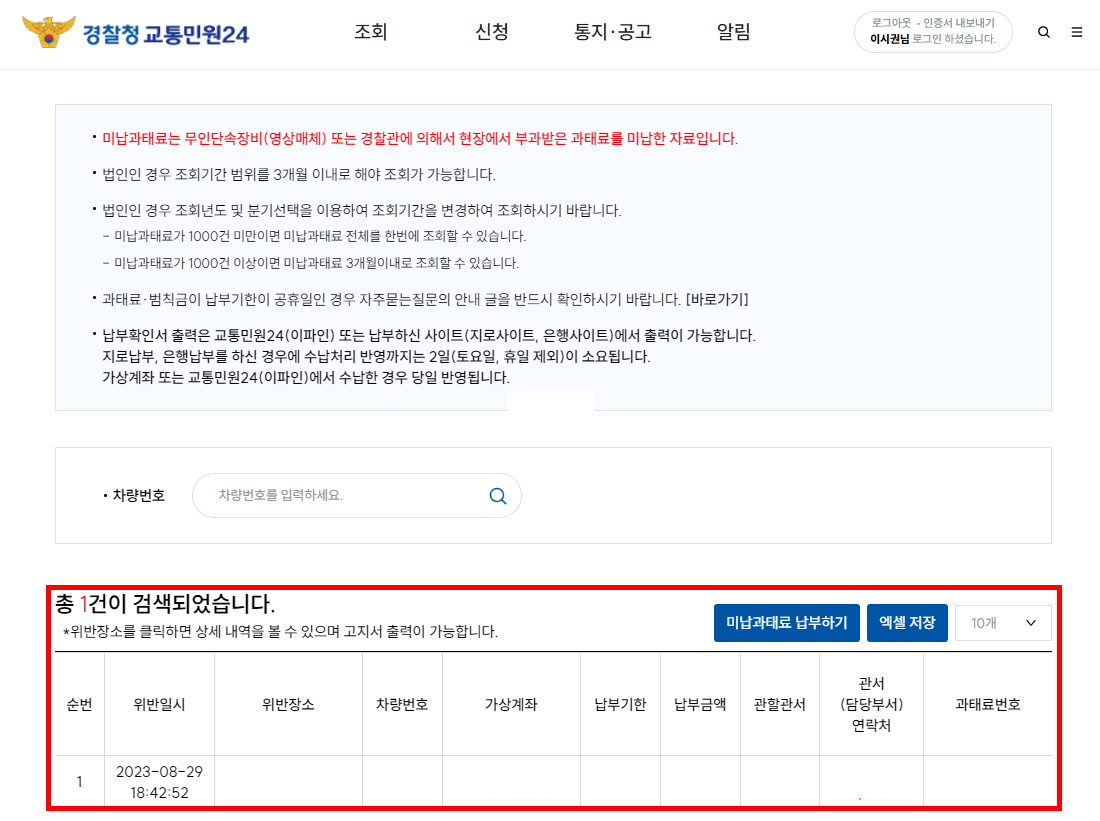
Task: Click the 과태료번호 column header
Action: point(988,705)
